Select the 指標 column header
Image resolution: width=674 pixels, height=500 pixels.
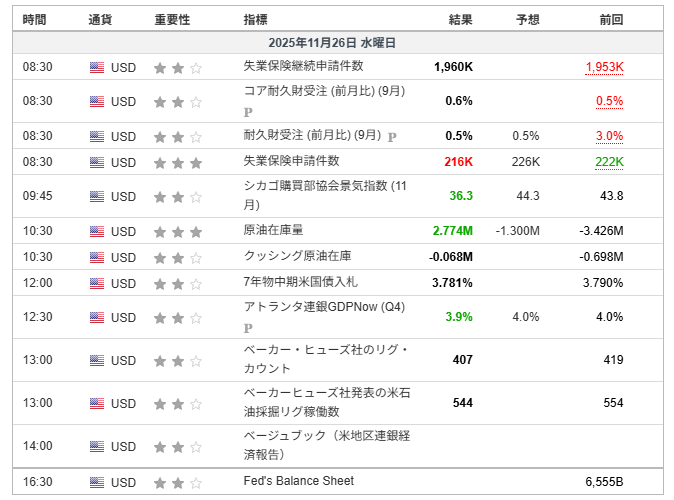click(x=255, y=19)
